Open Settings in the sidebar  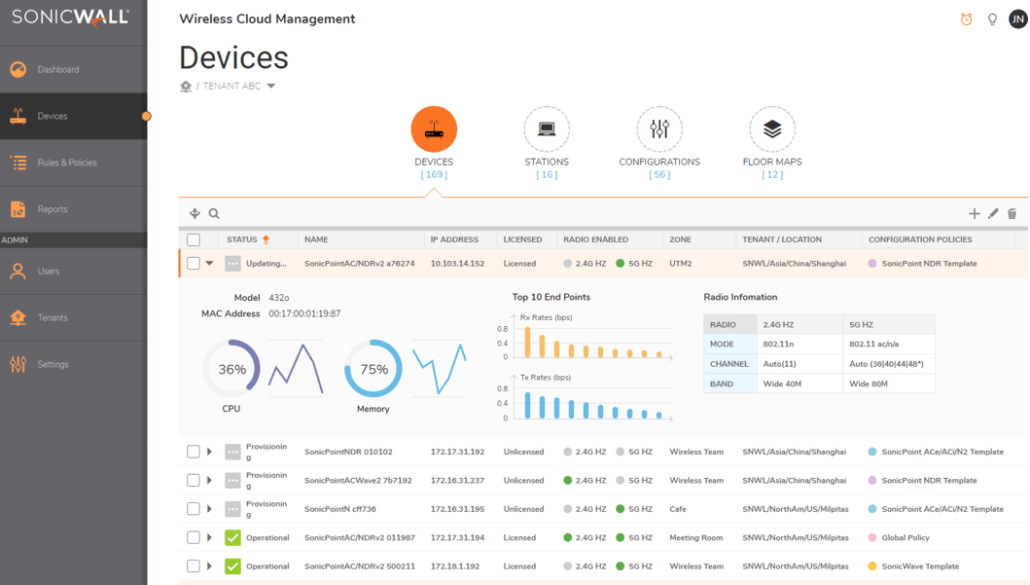[73, 364]
